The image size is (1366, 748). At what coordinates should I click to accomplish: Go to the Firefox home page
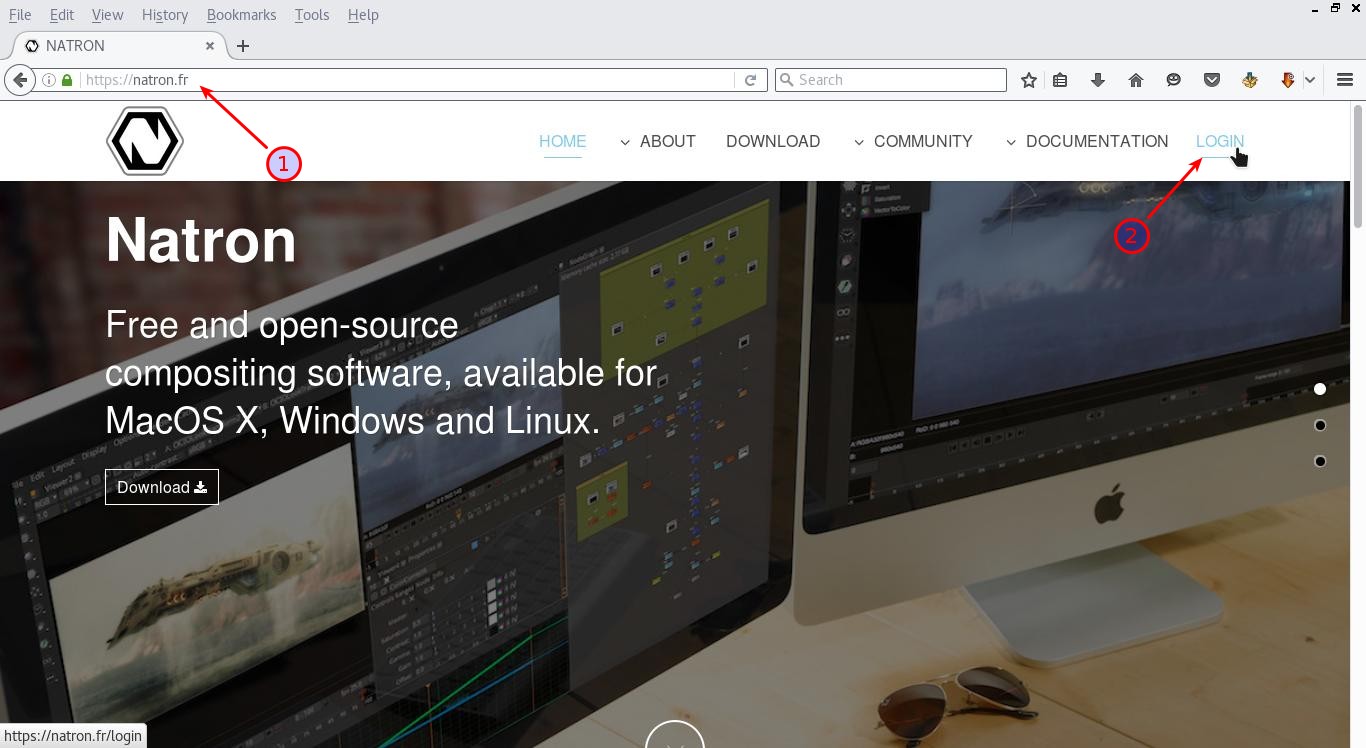point(1135,79)
